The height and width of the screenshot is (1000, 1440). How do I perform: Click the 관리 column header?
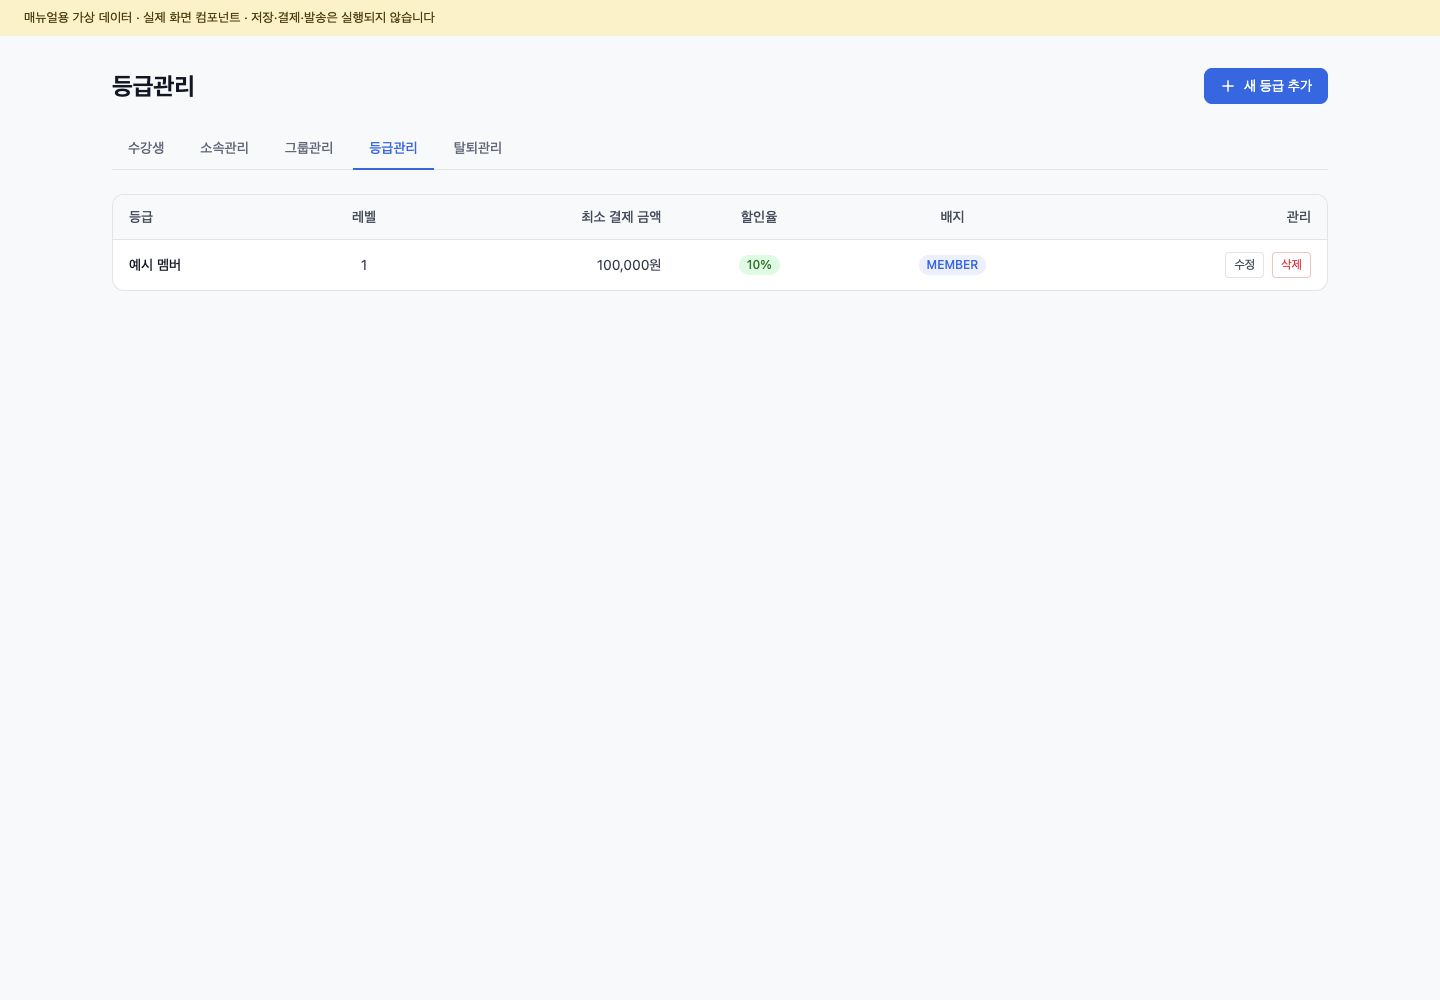pyautogui.click(x=1298, y=217)
